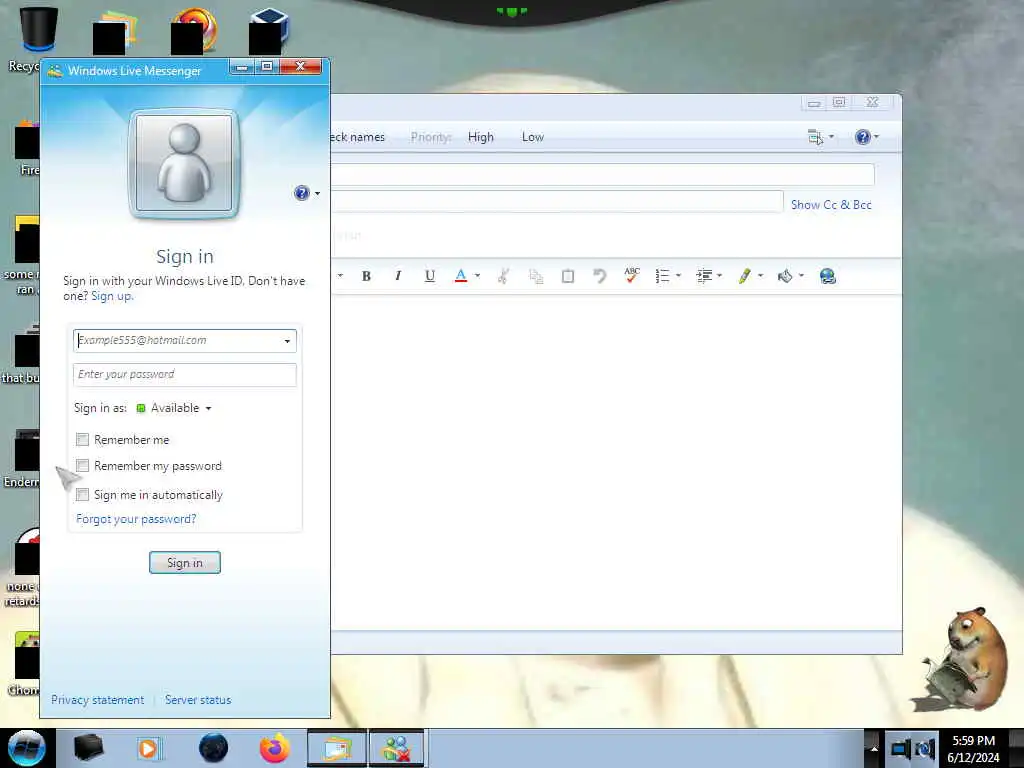Launch Firefox from the taskbar
Screen dimensions: 1024x768
(275, 748)
